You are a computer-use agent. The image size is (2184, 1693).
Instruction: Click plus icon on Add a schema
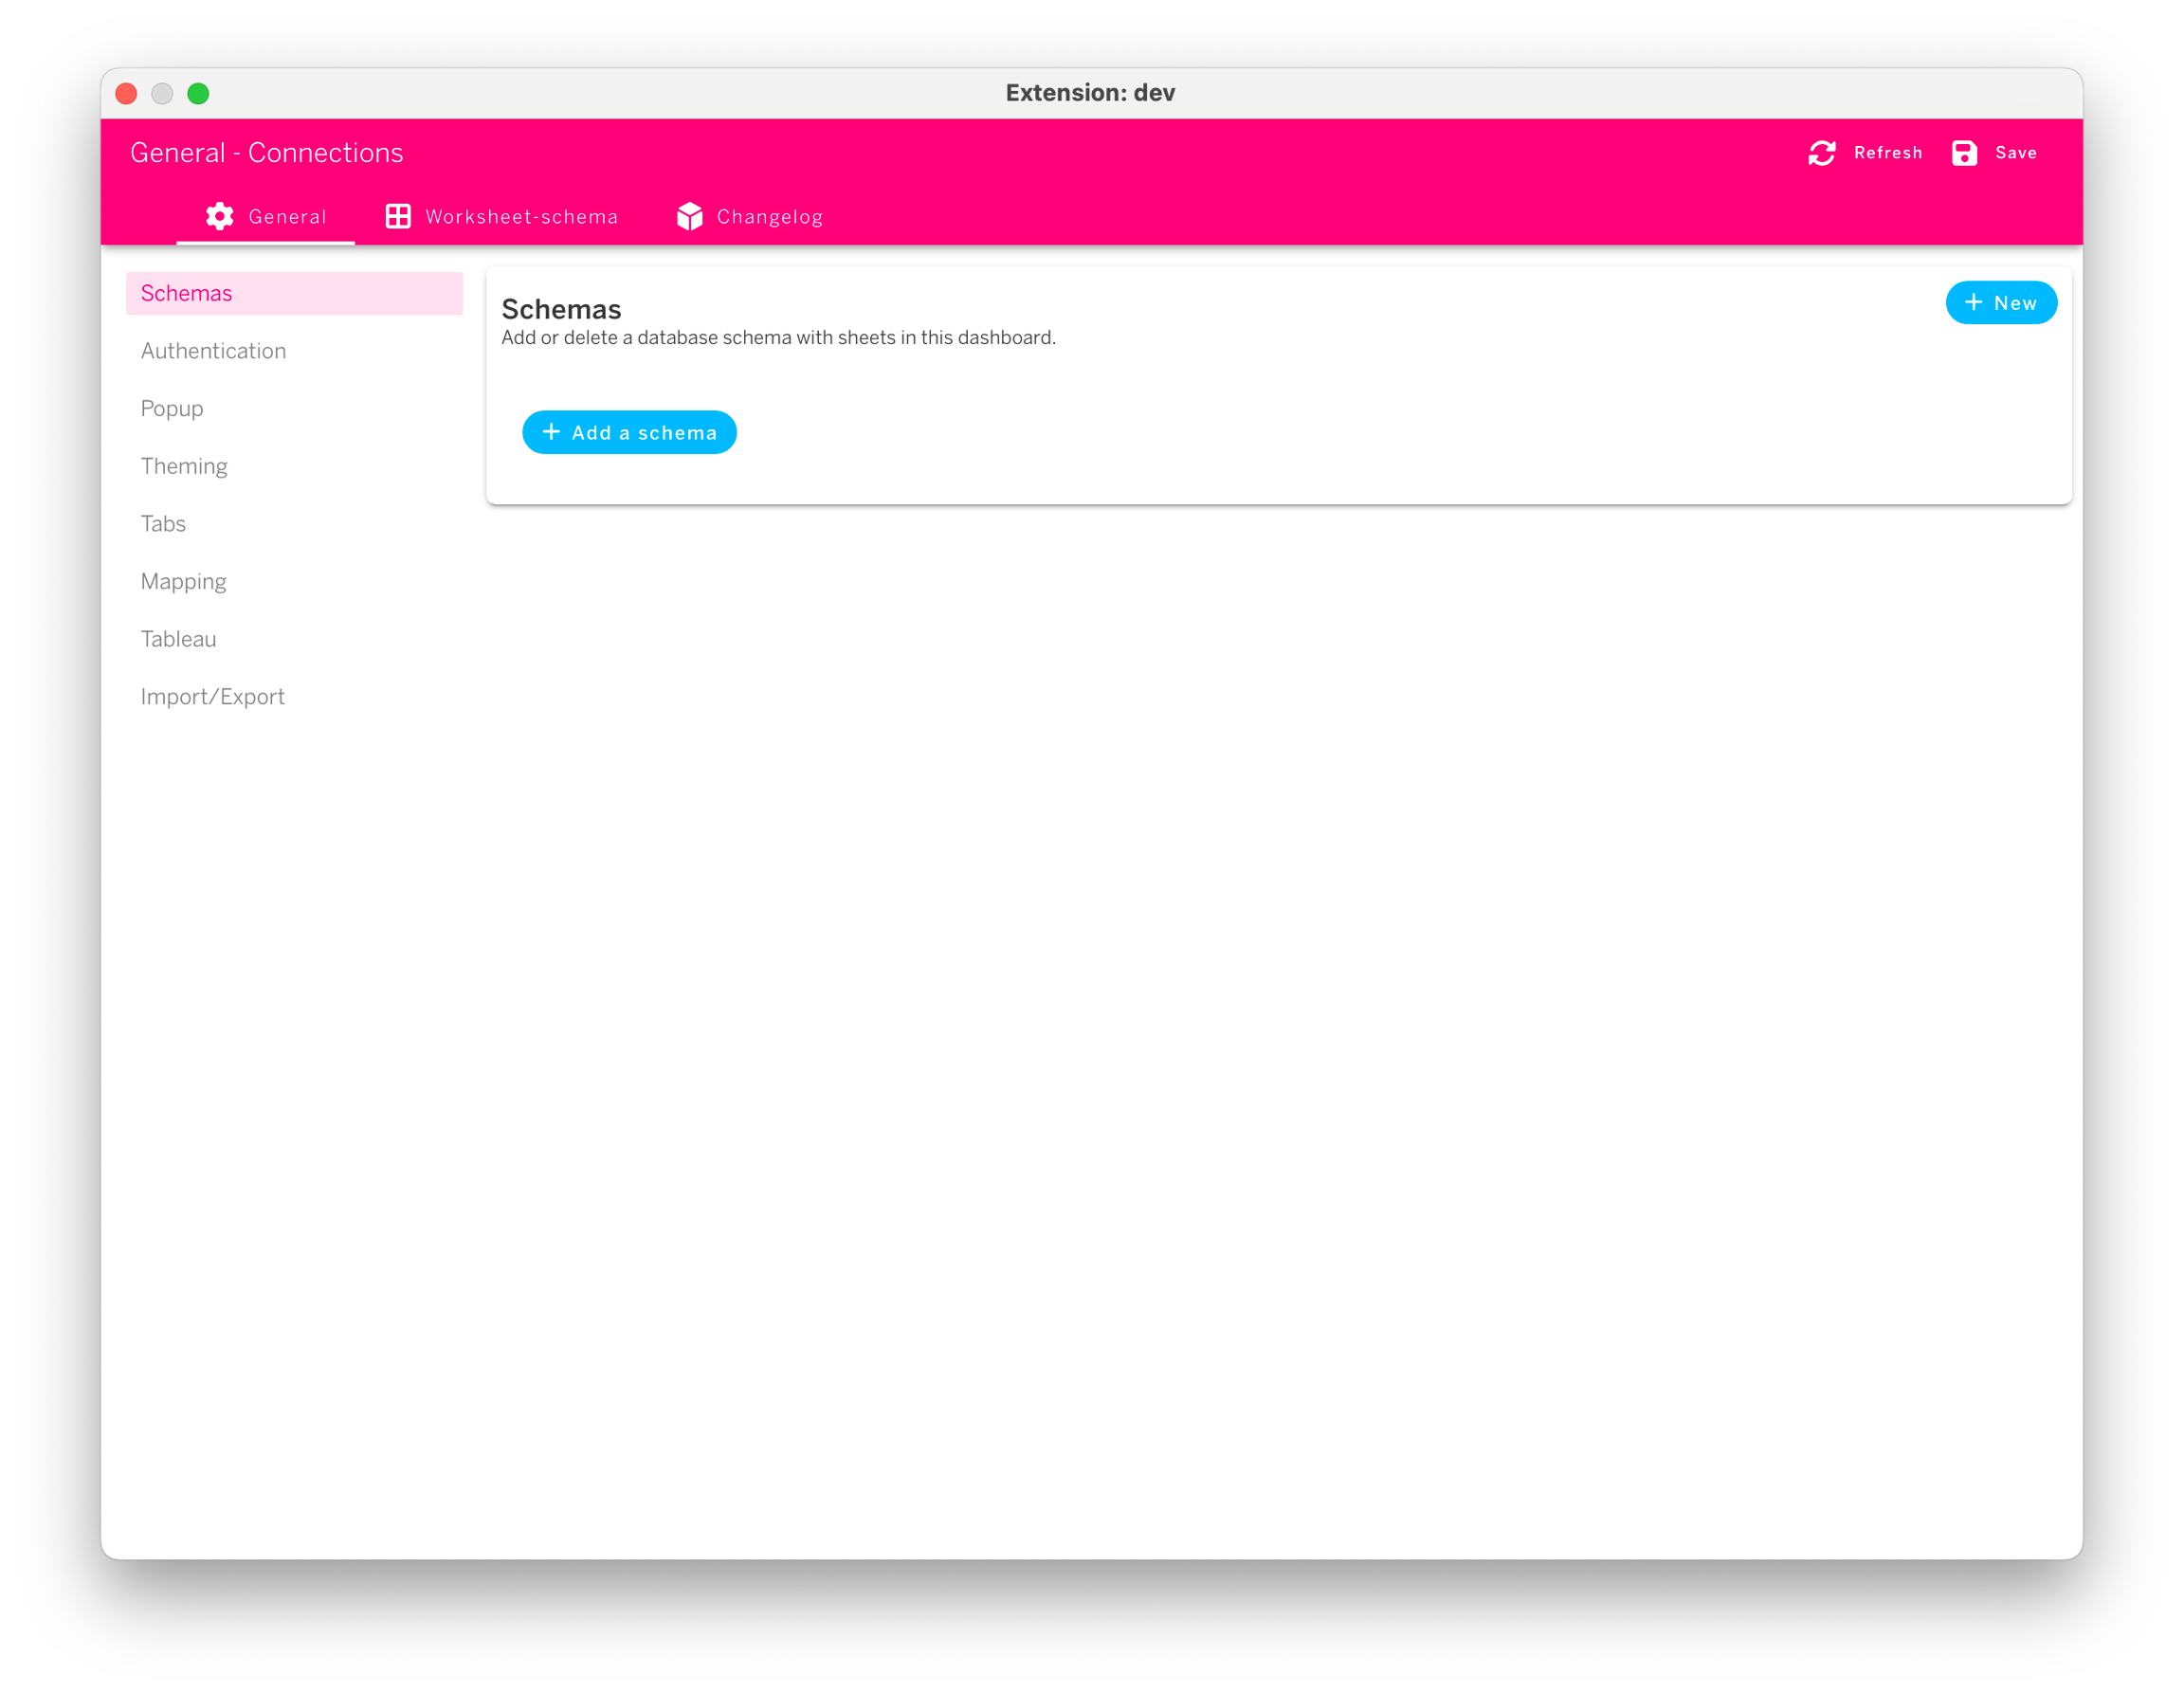pos(551,432)
